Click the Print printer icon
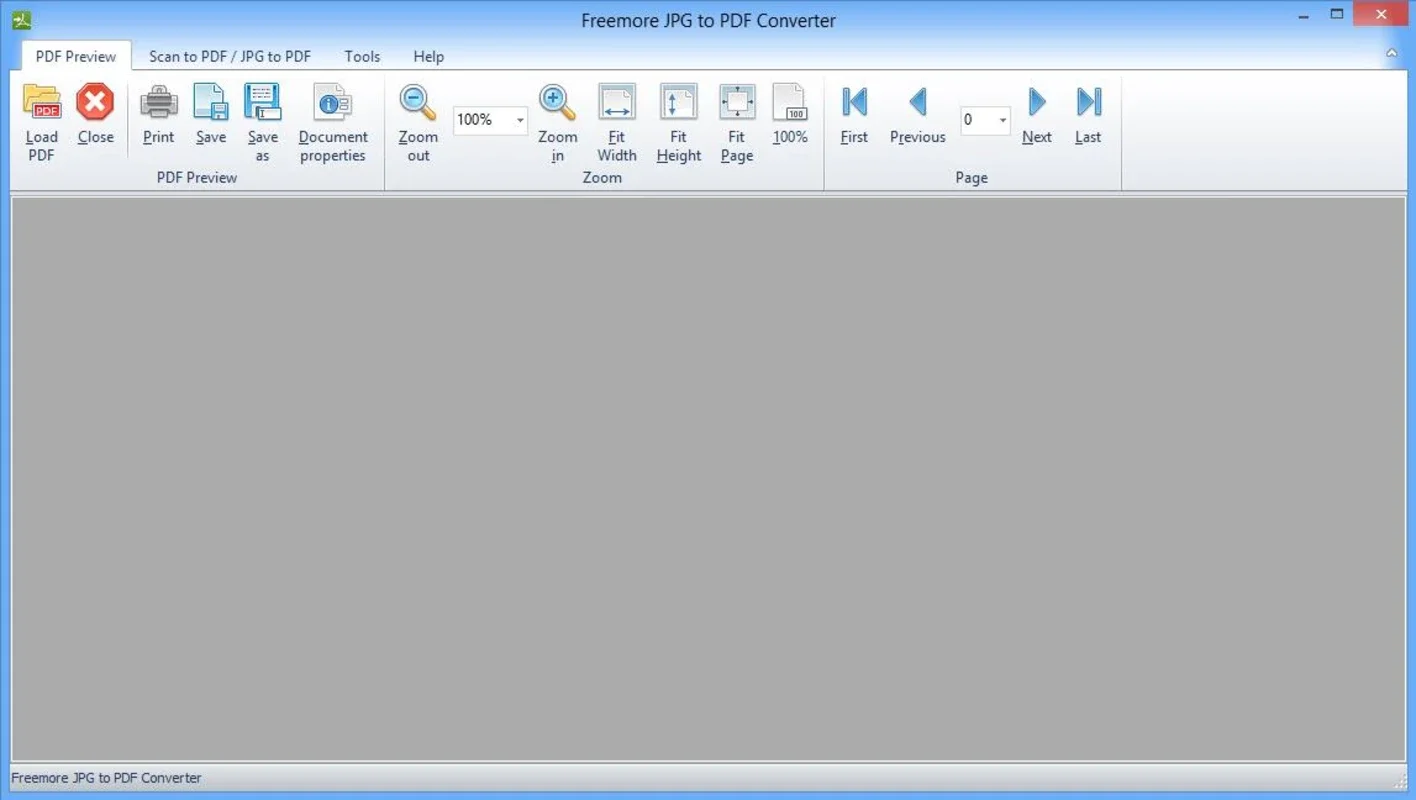Screen dimensions: 1416x800 (158, 102)
